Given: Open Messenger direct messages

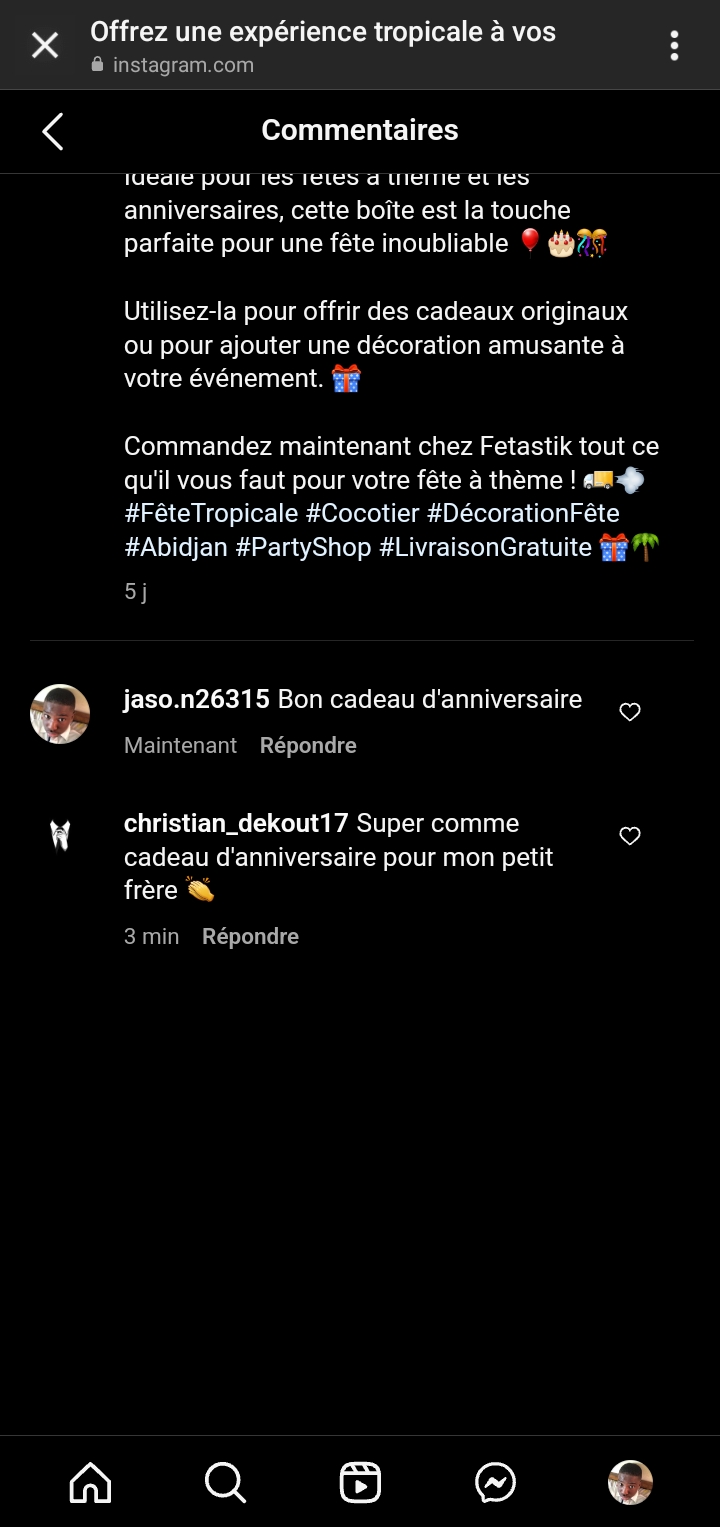Looking at the screenshot, I should [x=495, y=1482].
